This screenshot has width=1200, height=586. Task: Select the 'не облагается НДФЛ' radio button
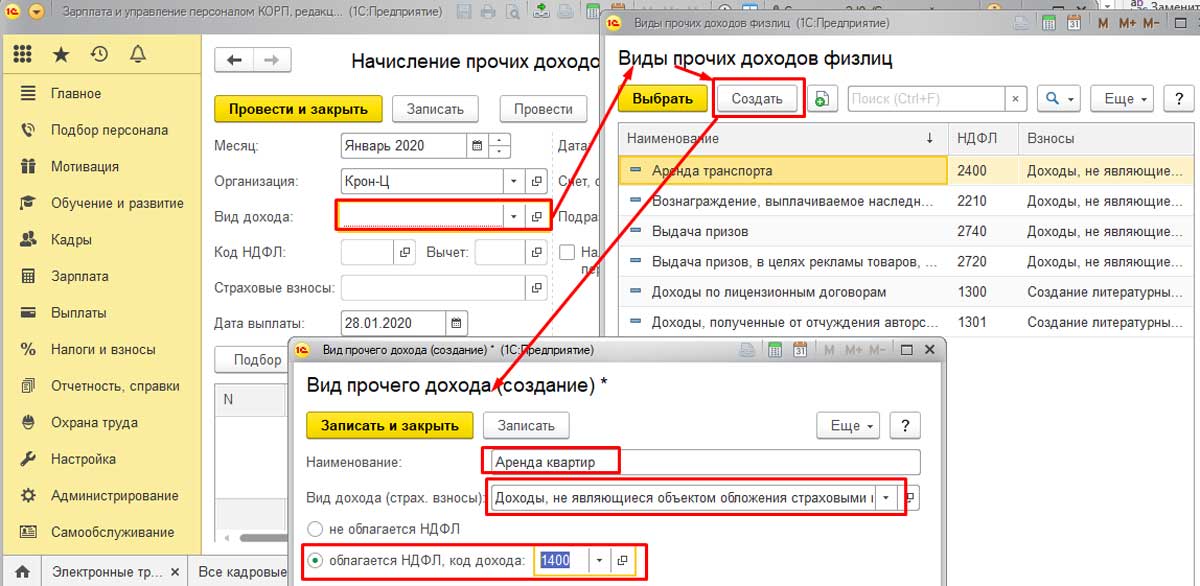pos(316,529)
